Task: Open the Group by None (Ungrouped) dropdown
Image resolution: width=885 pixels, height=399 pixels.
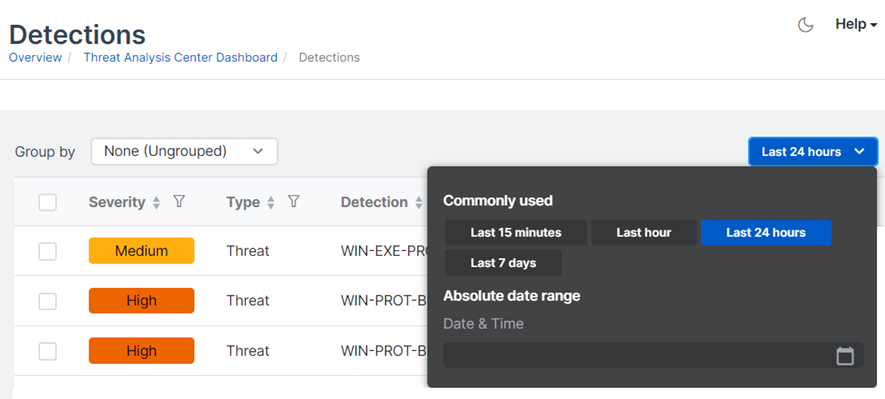Action: [x=184, y=151]
